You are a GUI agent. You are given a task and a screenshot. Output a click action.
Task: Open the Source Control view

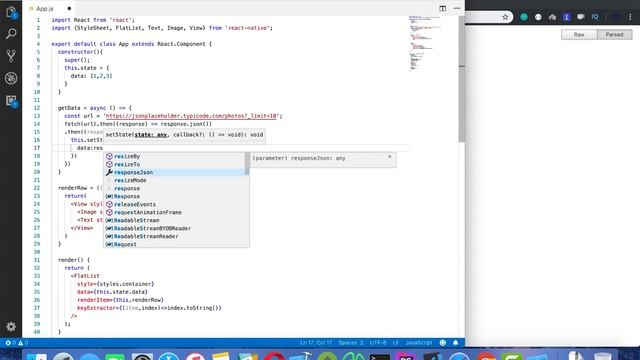(x=11, y=56)
